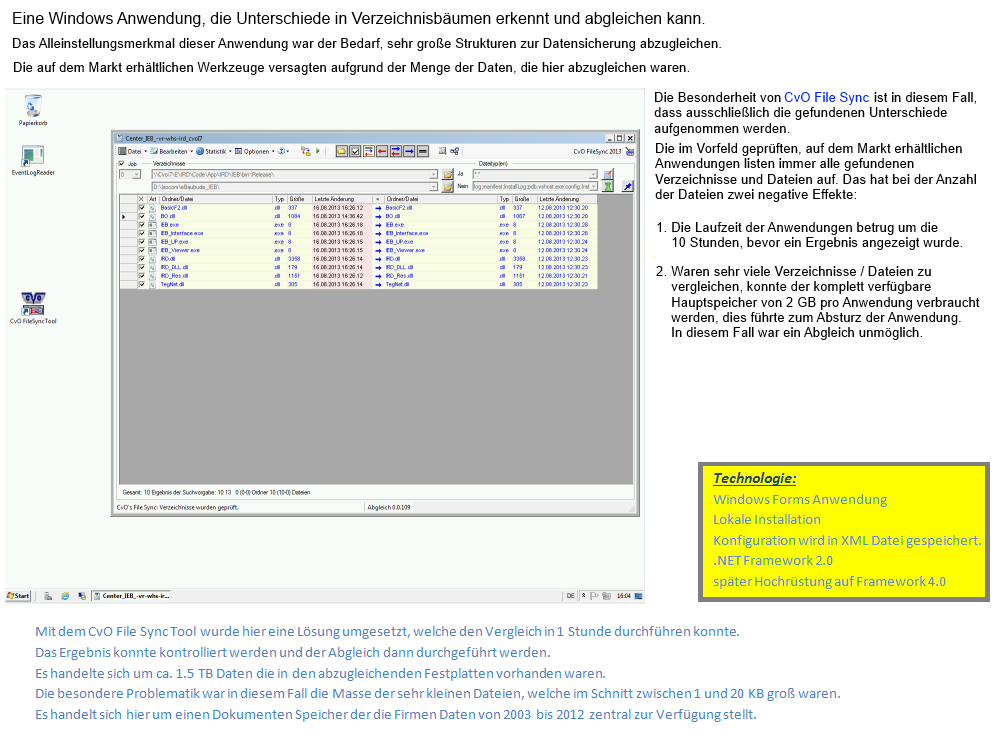Click status text Abgleich 0.0.109
The height and width of the screenshot is (750, 1000).
(389, 508)
